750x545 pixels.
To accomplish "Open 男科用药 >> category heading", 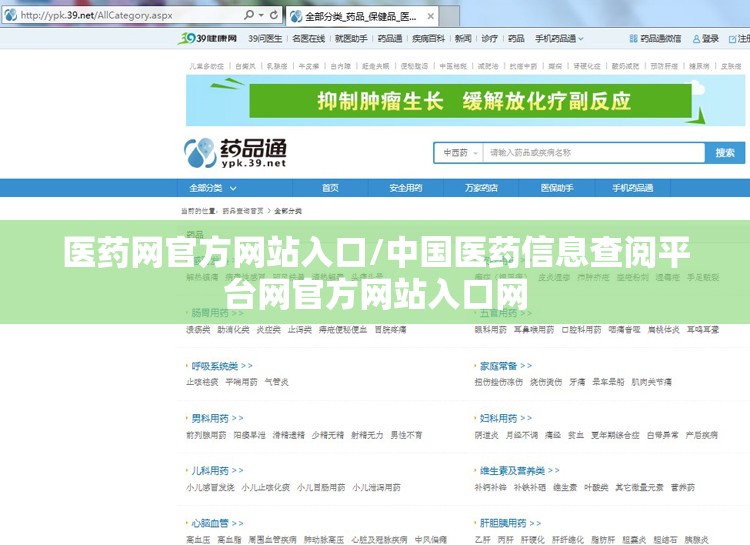I will click(x=217, y=419).
